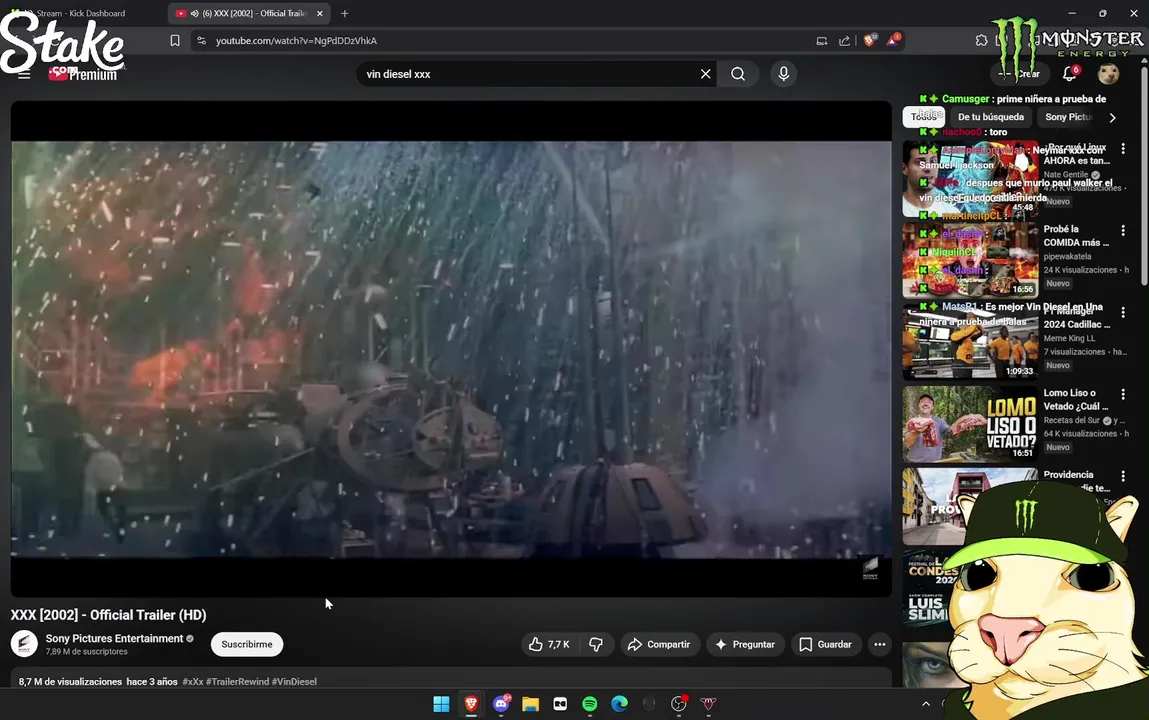Click the #TrailerRewind hashtag
1149x720 pixels.
237,682
